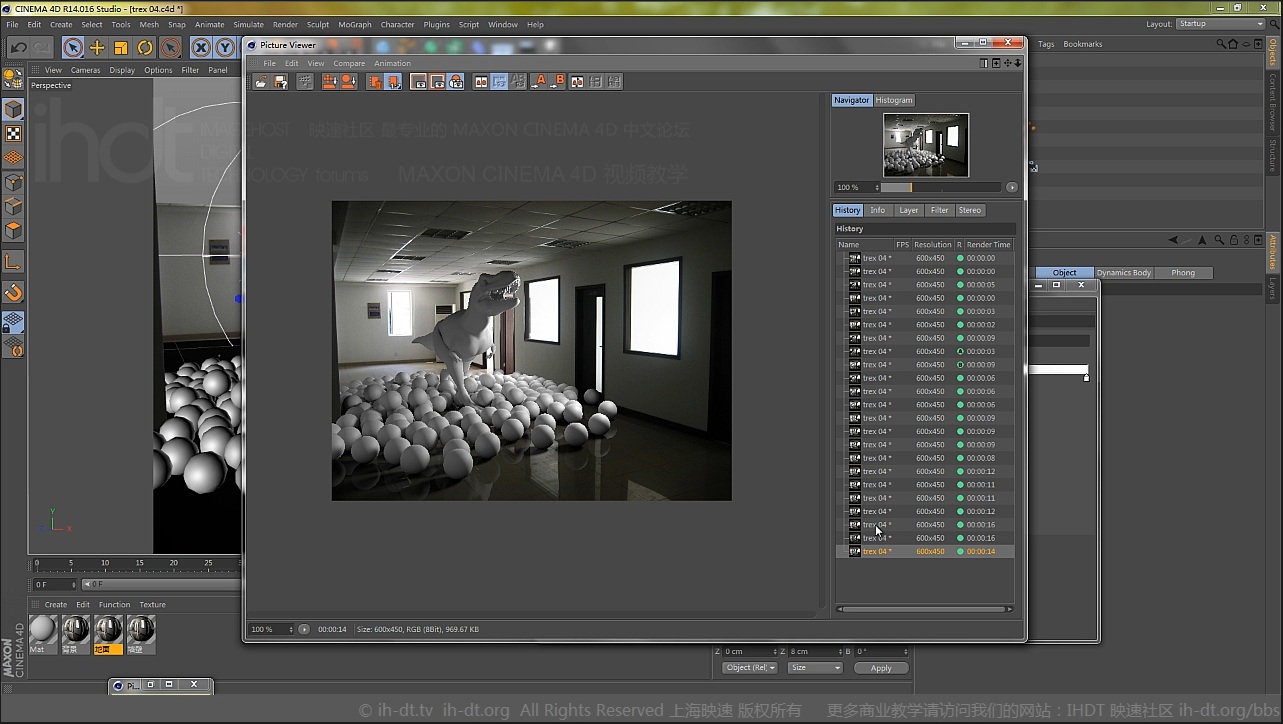Open the Size dropdown next to Apply
Image resolution: width=1283 pixels, height=724 pixels.
[x=814, y=667]
